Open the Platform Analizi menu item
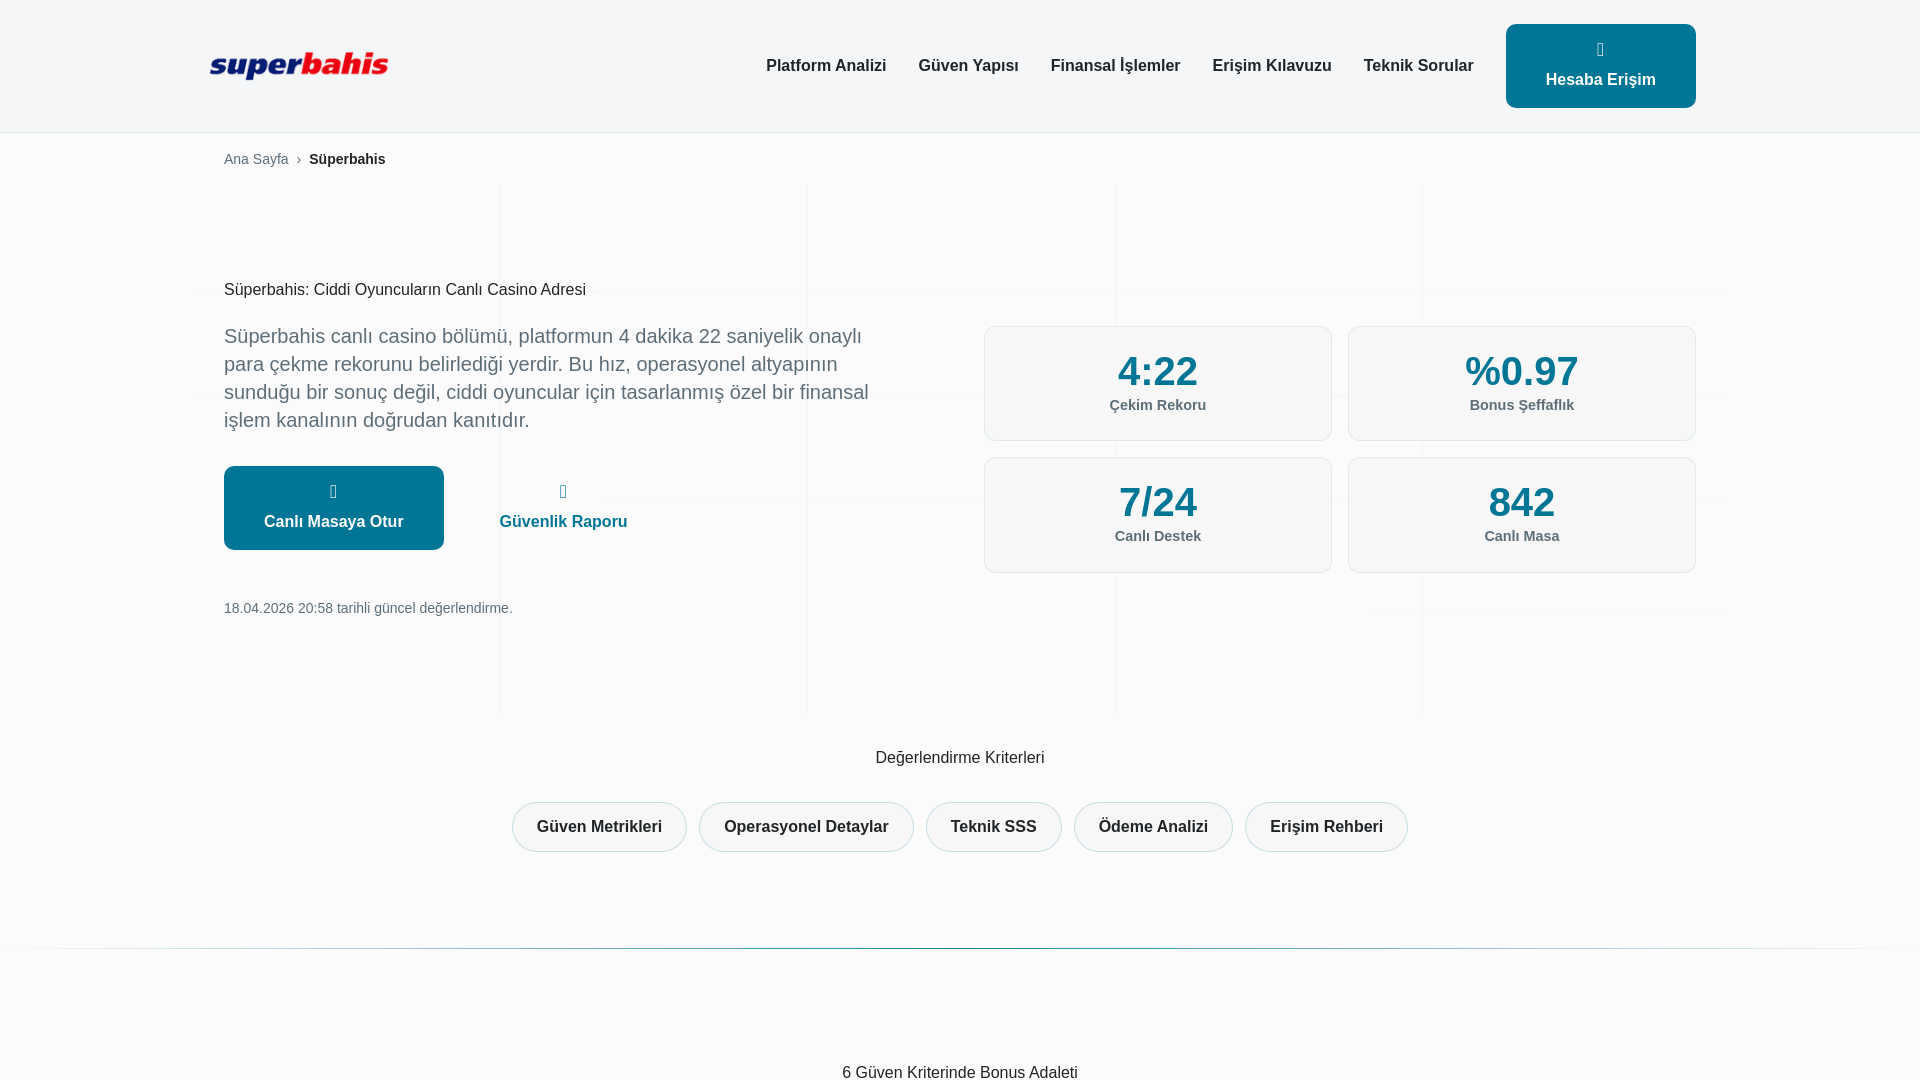Screen dimensions: 1920x1080 pyautogui.click(x=826, y=66)
